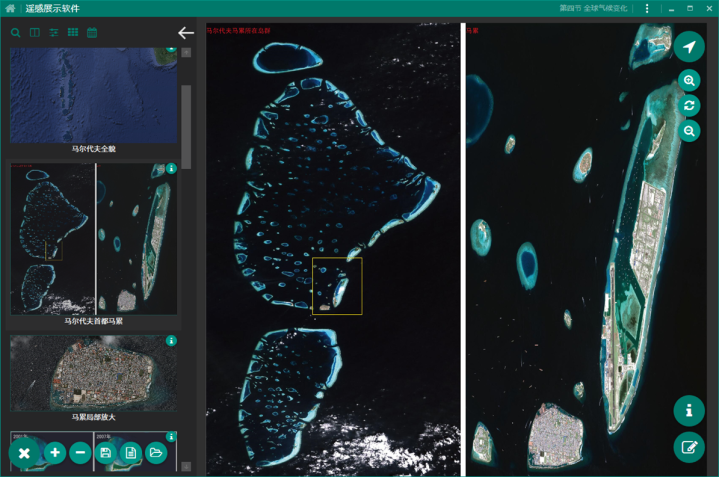Open the edit annotation pencil button
The width and height of the screenshot is (719, 477).
689,447
